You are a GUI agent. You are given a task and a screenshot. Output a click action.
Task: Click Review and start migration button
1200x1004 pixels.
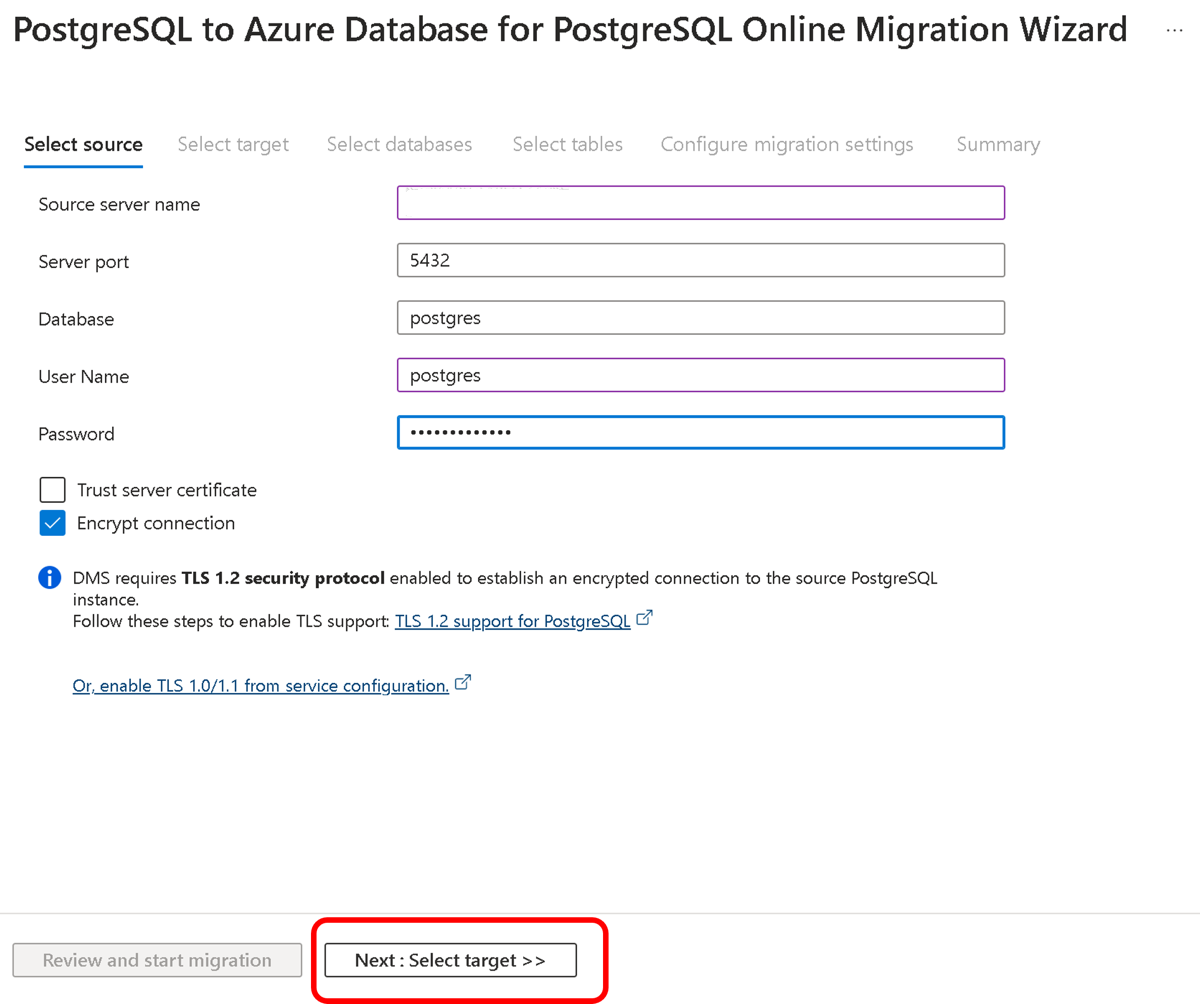coord(157,960)
